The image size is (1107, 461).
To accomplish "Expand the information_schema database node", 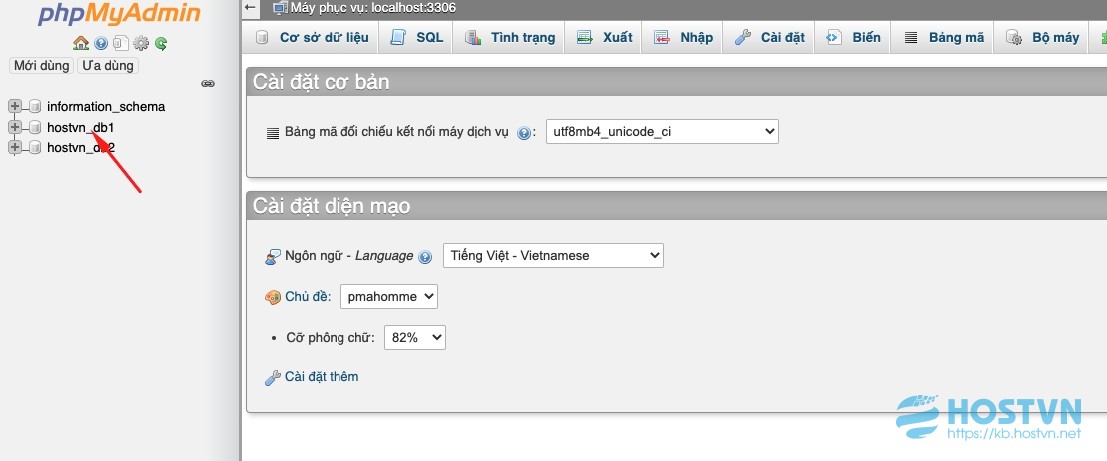I will tap(14, 107).
